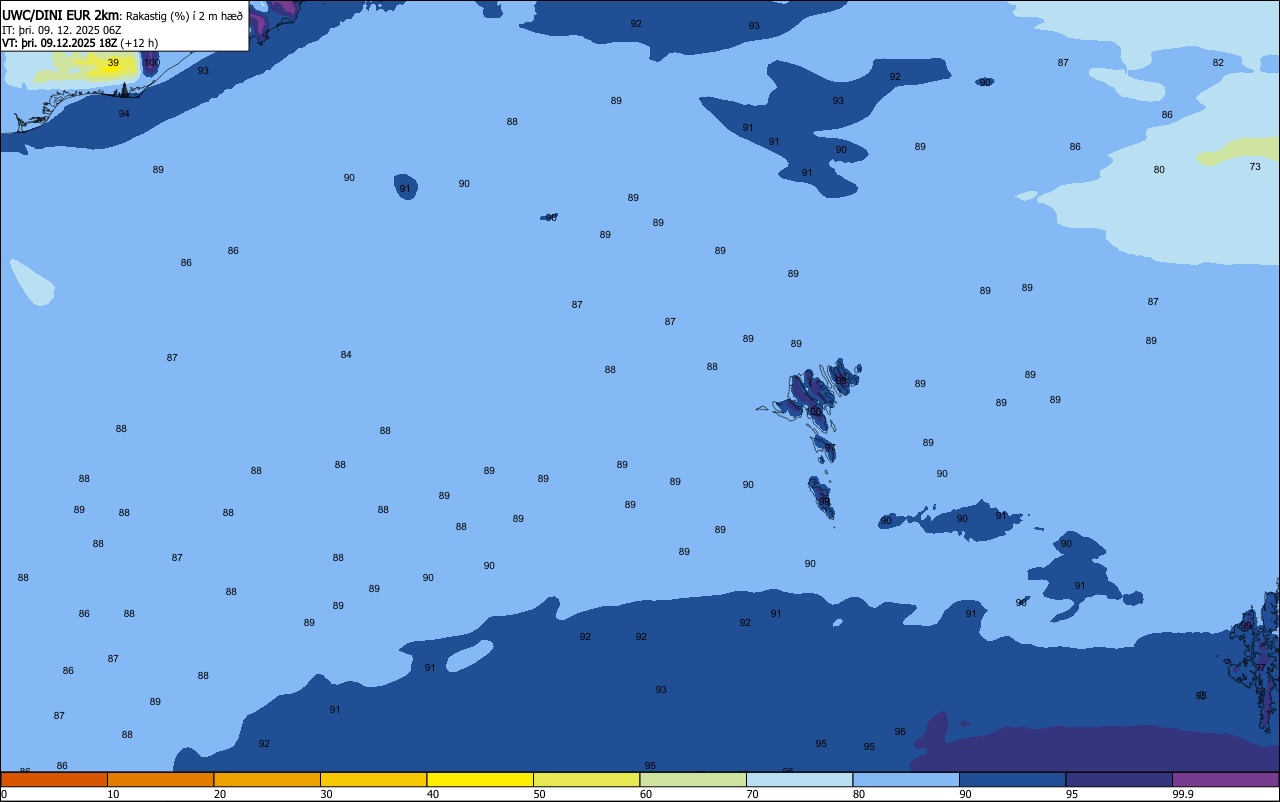Click the map title 'UWC/DINI EUR 2km'

[61, 15]
